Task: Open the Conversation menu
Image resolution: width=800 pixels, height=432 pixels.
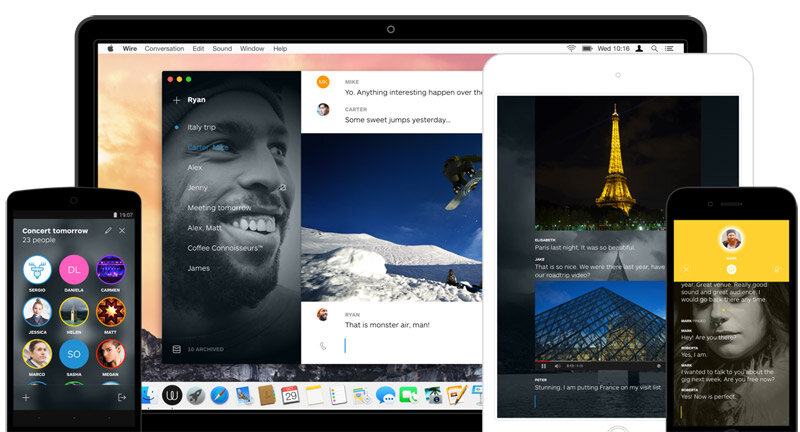Action: (x=164, y=48)
